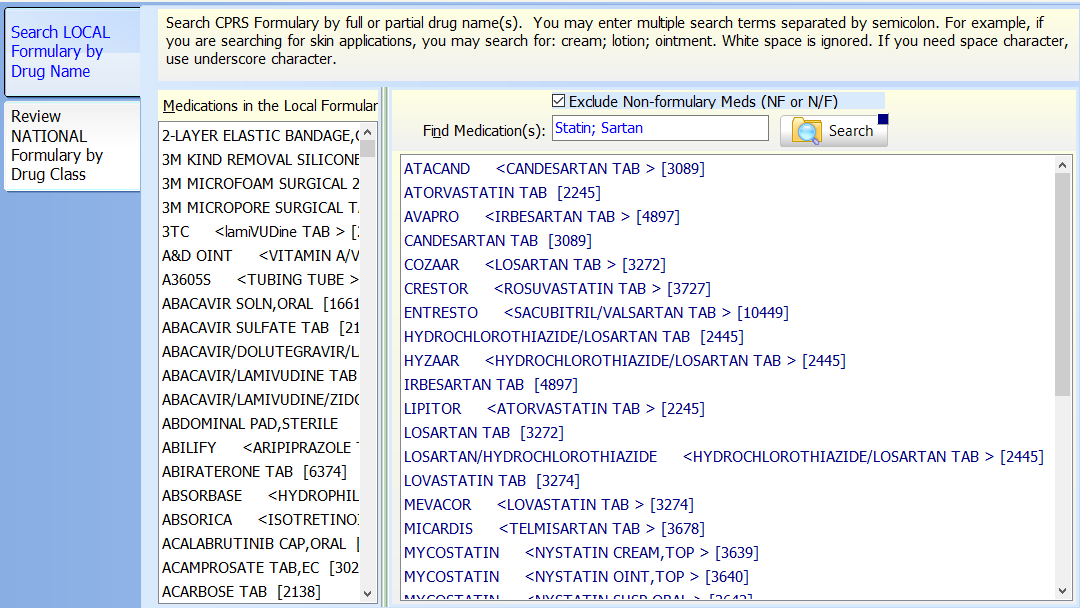Click down arrow of search results scrollbar
Viewport: 1080px width, 608px height.
(x=1062, y=591)
